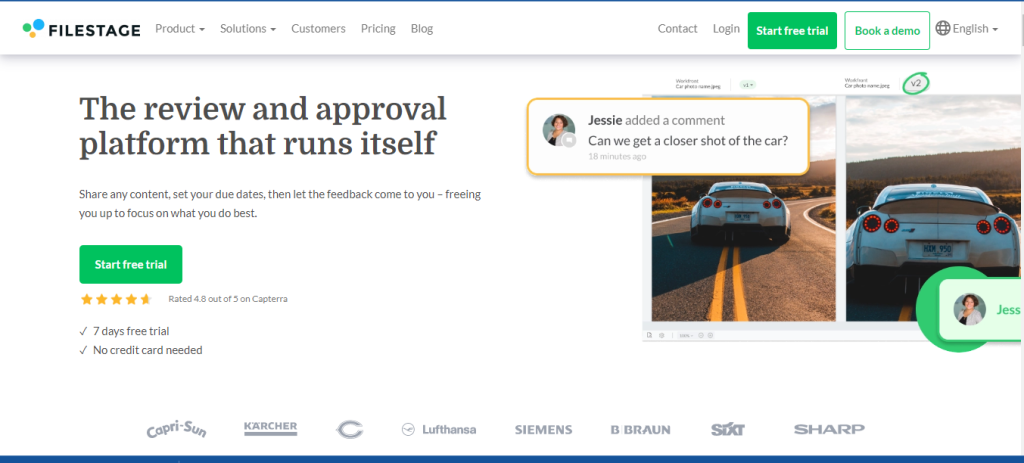Click the Login link
Viewport: 1024px width, 463px height.
pos(726,29)
